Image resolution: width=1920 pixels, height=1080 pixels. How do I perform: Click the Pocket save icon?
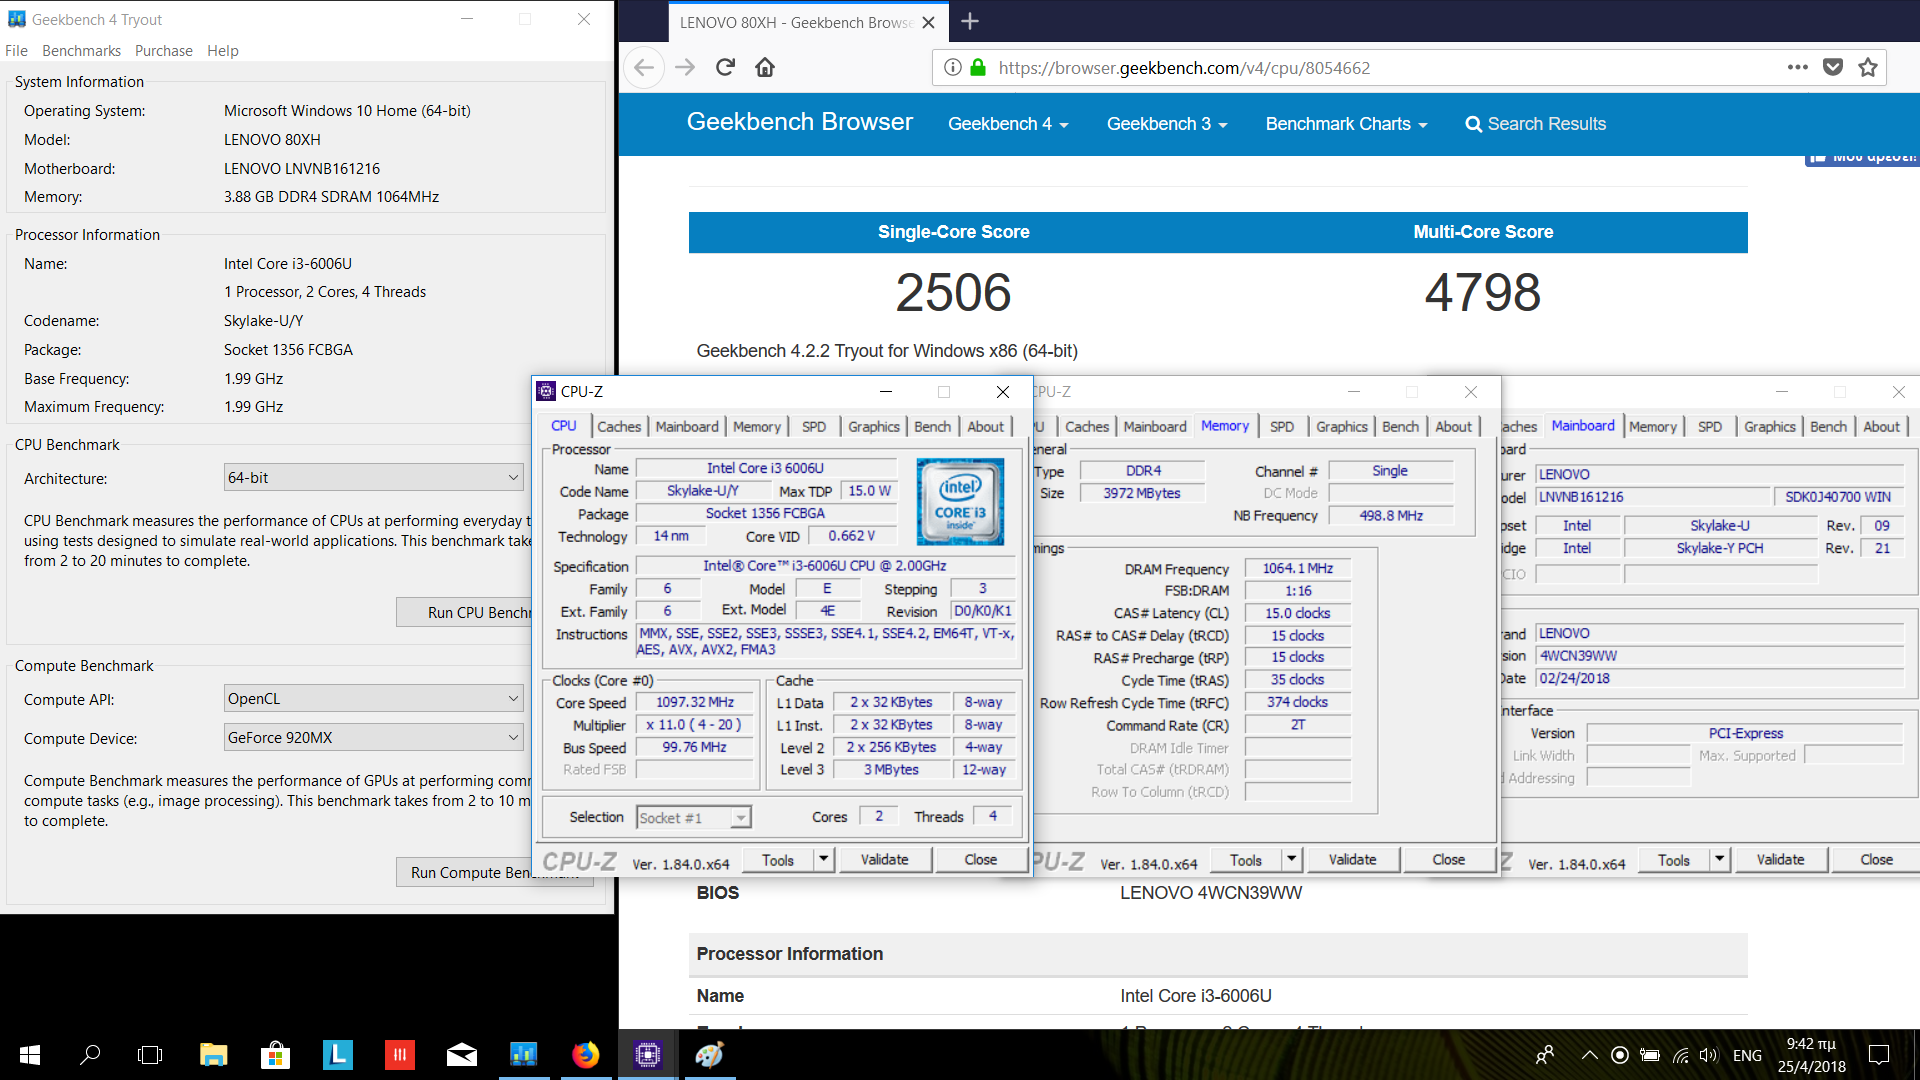coord(1833,68)
